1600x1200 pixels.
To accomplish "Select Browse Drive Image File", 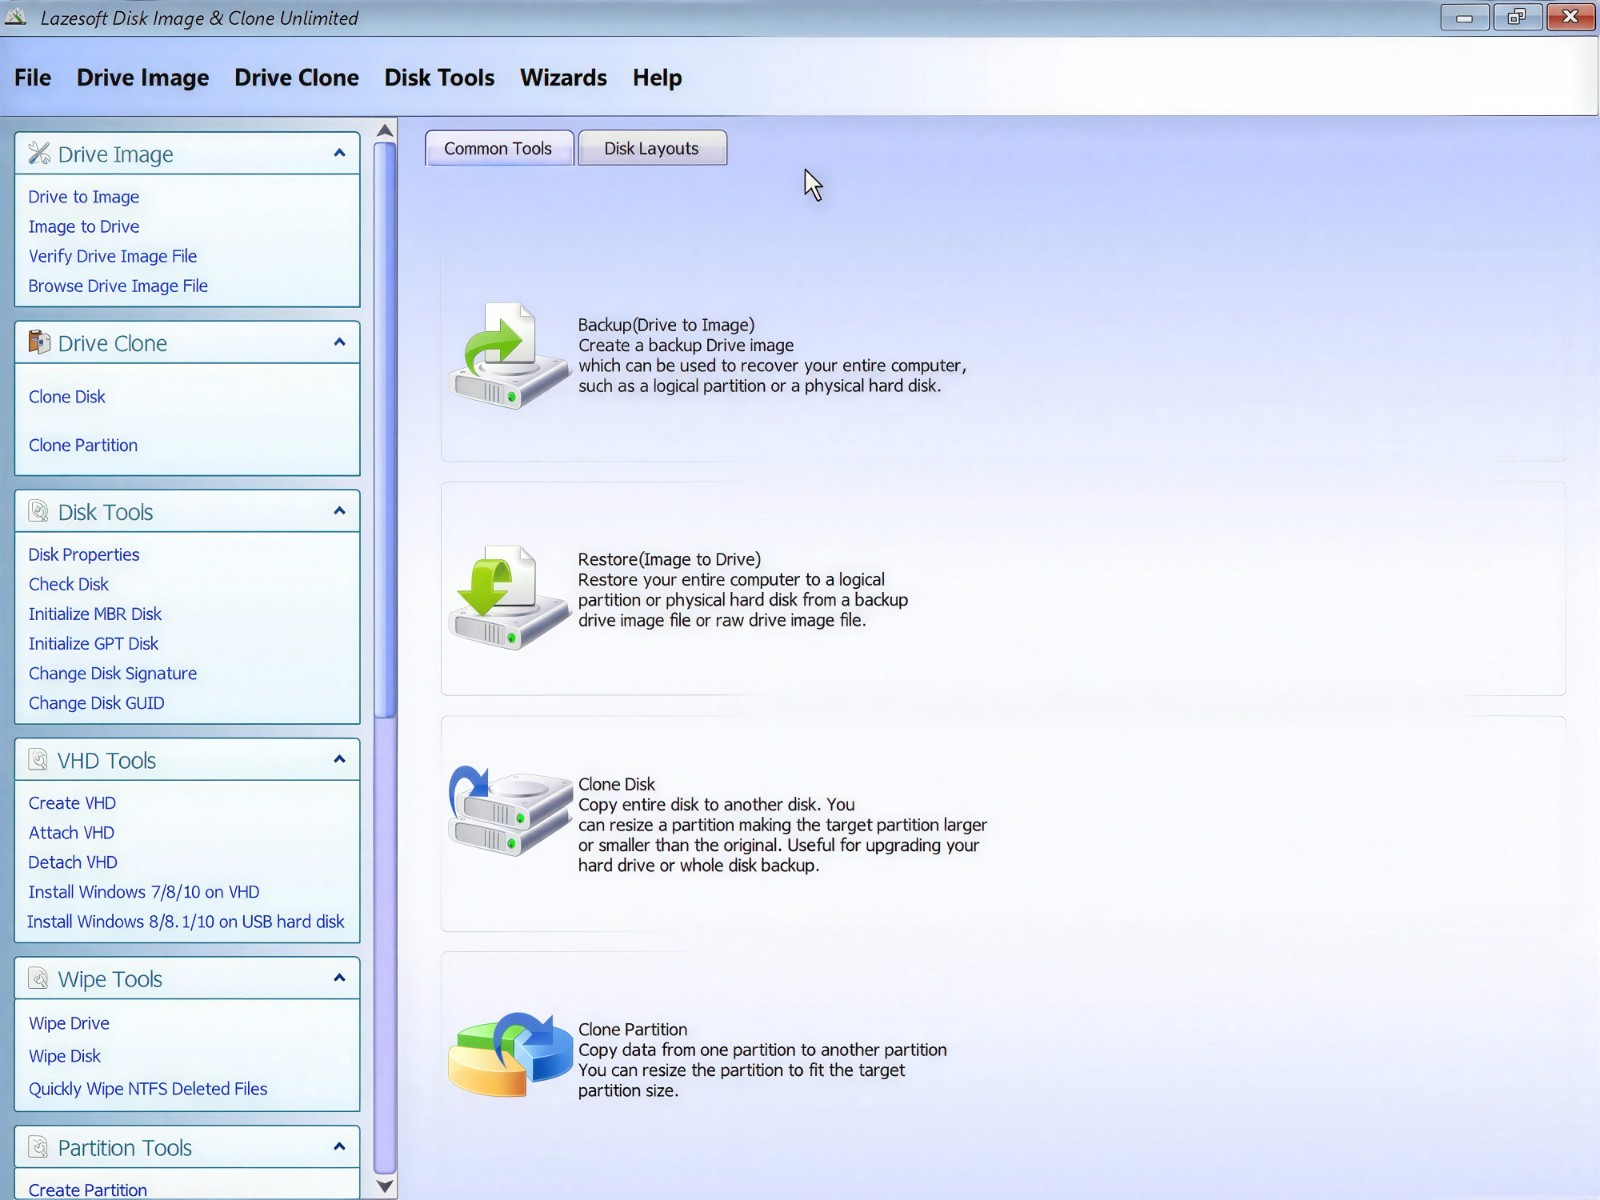I will point(118,286).
